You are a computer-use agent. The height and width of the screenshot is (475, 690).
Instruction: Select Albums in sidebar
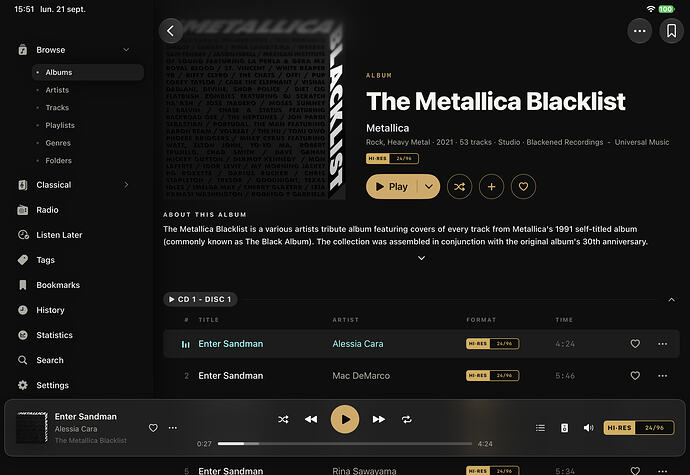tap(88, 72)
